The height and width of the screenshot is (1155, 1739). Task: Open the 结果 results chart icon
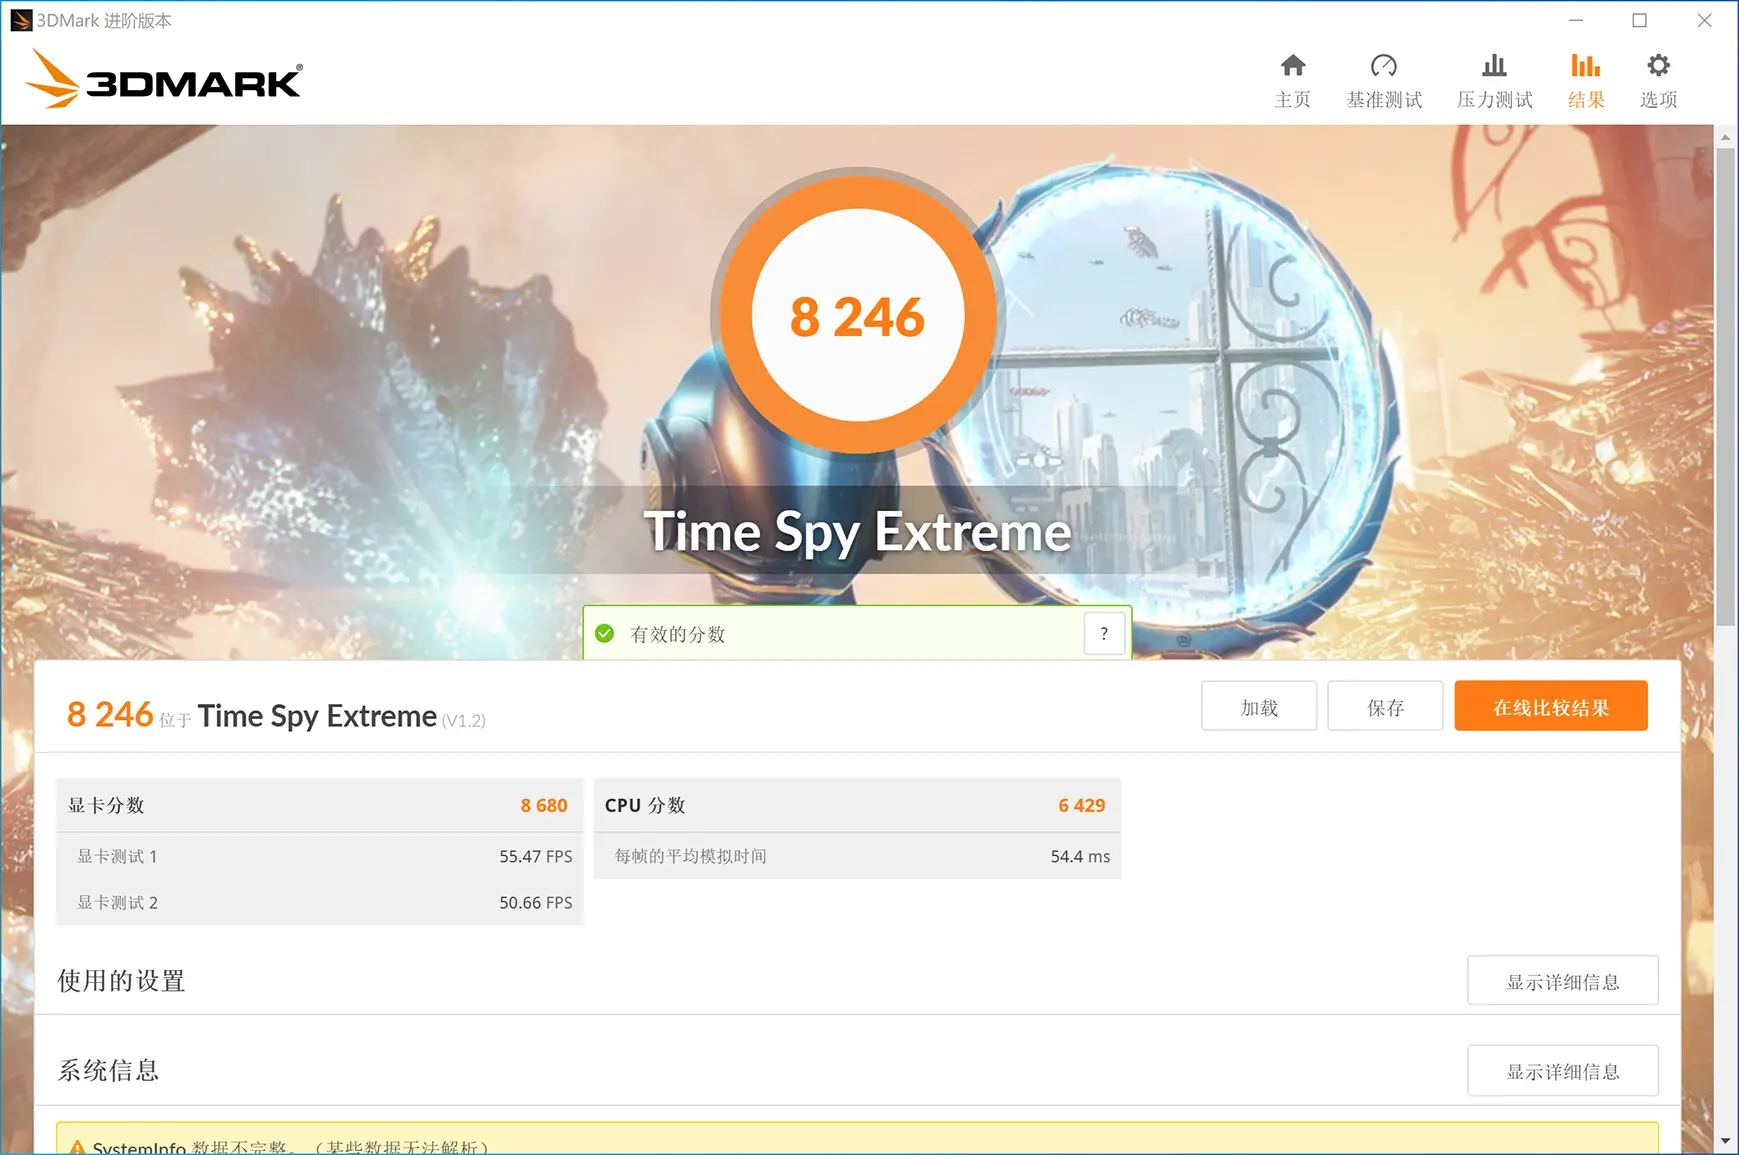coord(1586,66)
